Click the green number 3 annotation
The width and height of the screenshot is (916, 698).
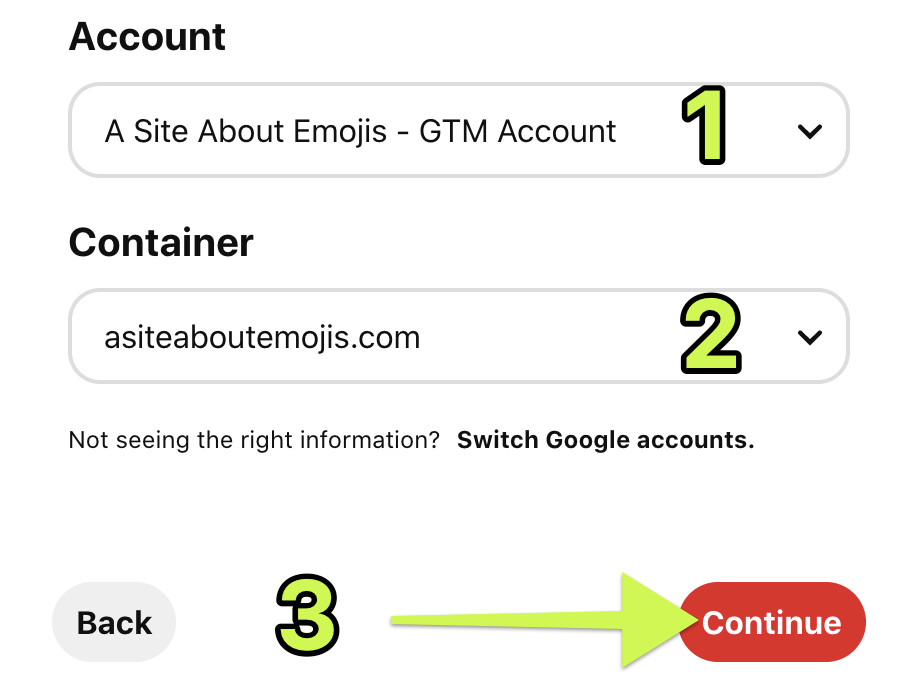click(x=307, y=613)
